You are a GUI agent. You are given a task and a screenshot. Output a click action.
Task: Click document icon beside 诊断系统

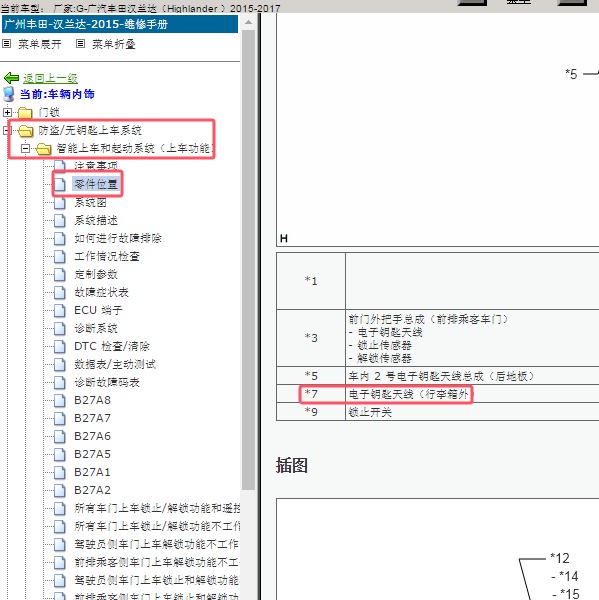point(60,328)
